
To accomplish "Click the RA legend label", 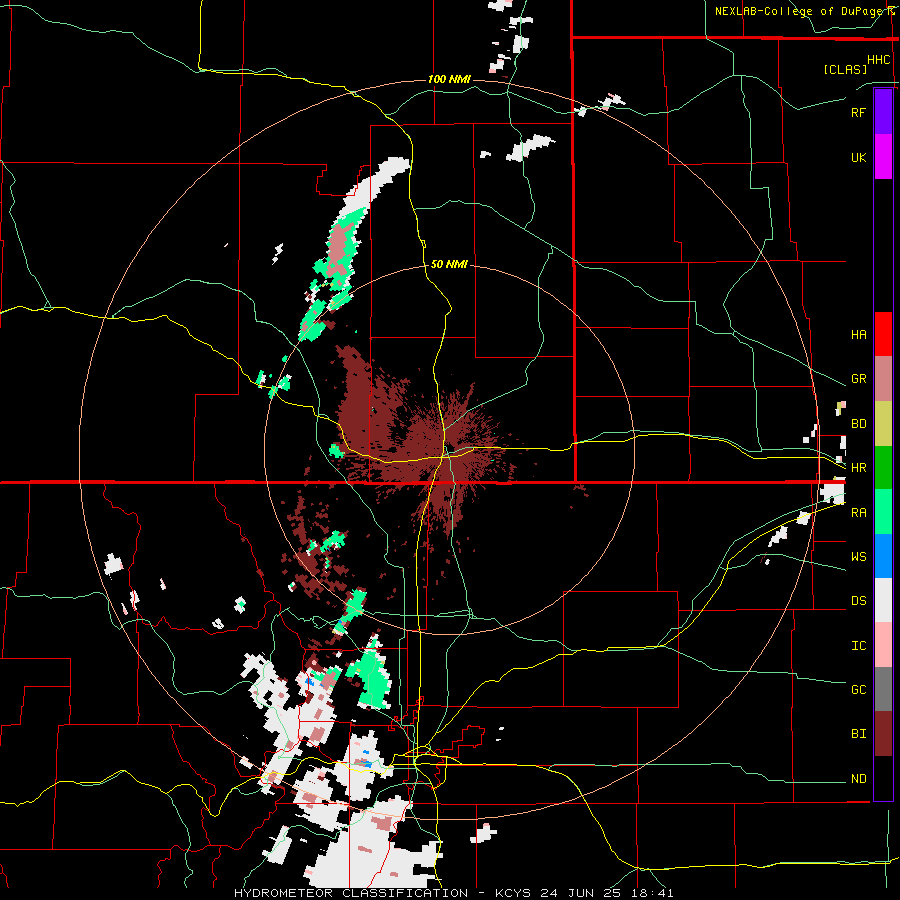I will coord(859,512).
